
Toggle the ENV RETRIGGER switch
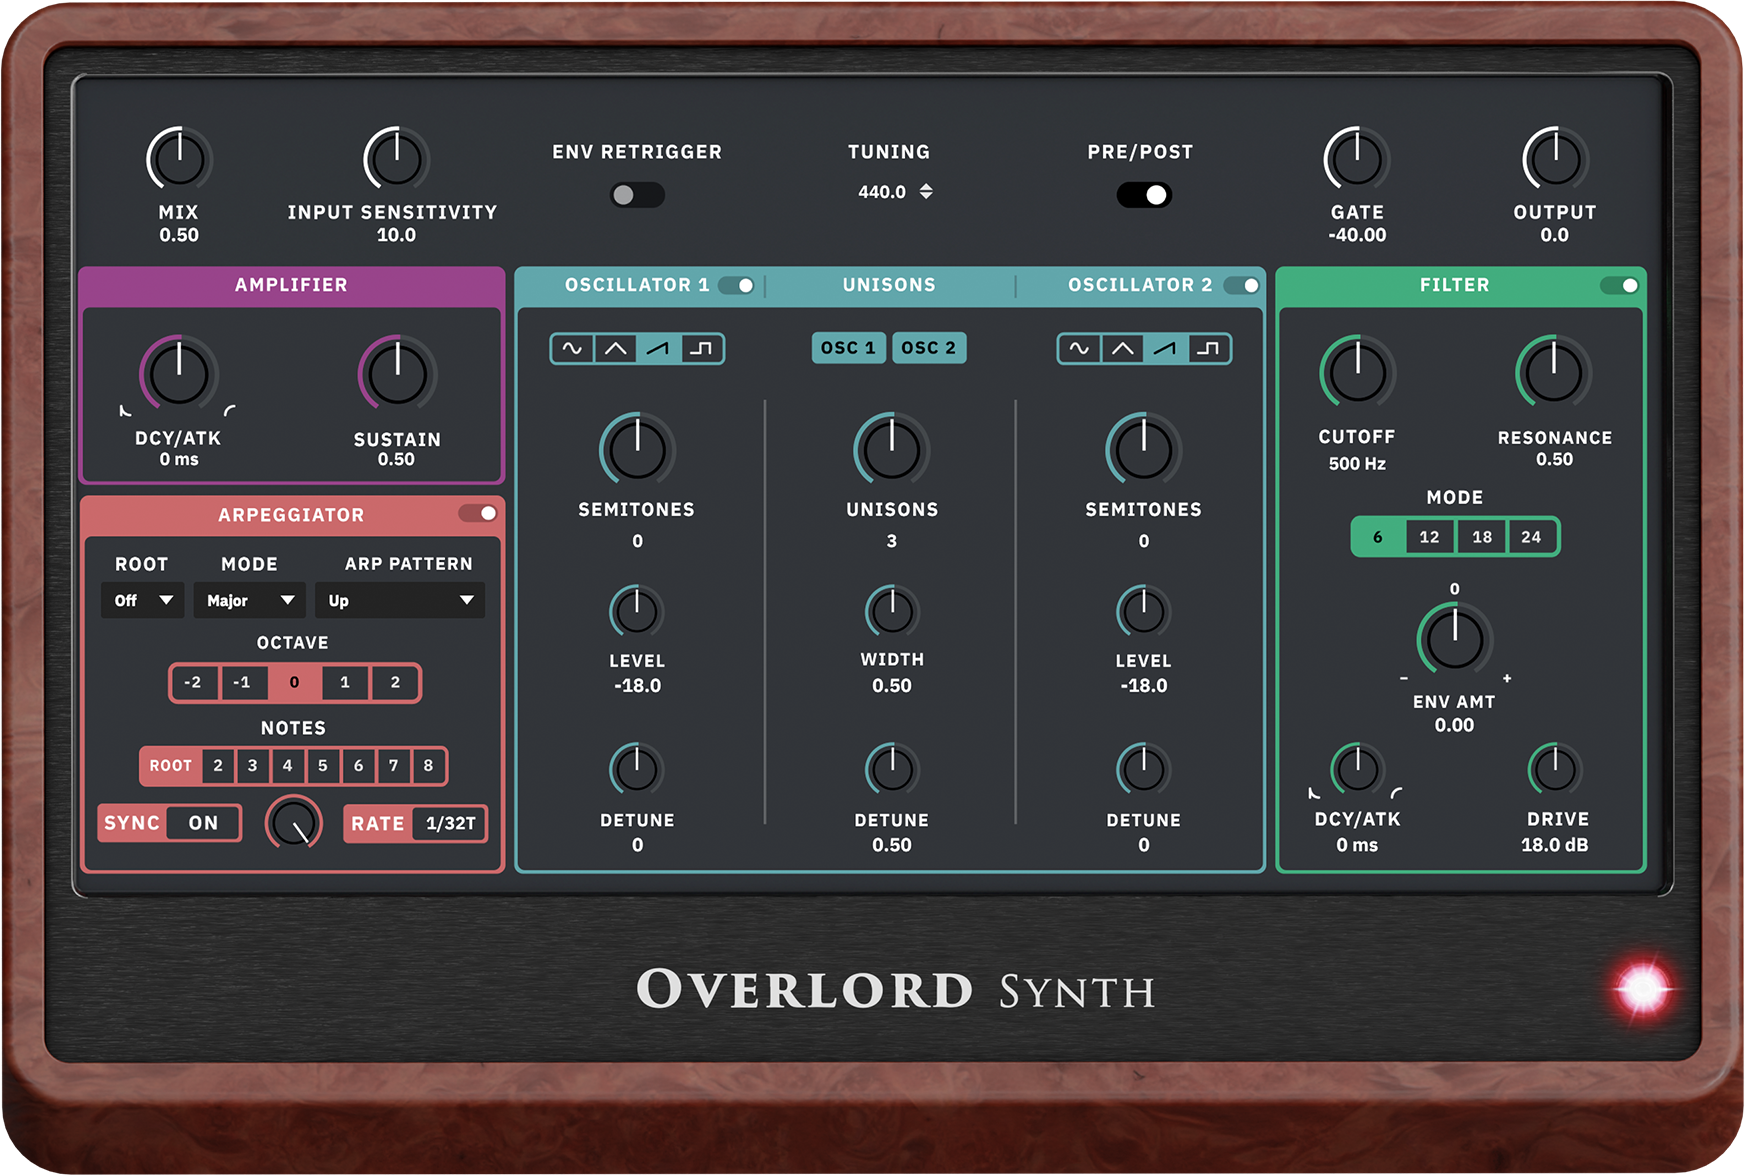637,195
